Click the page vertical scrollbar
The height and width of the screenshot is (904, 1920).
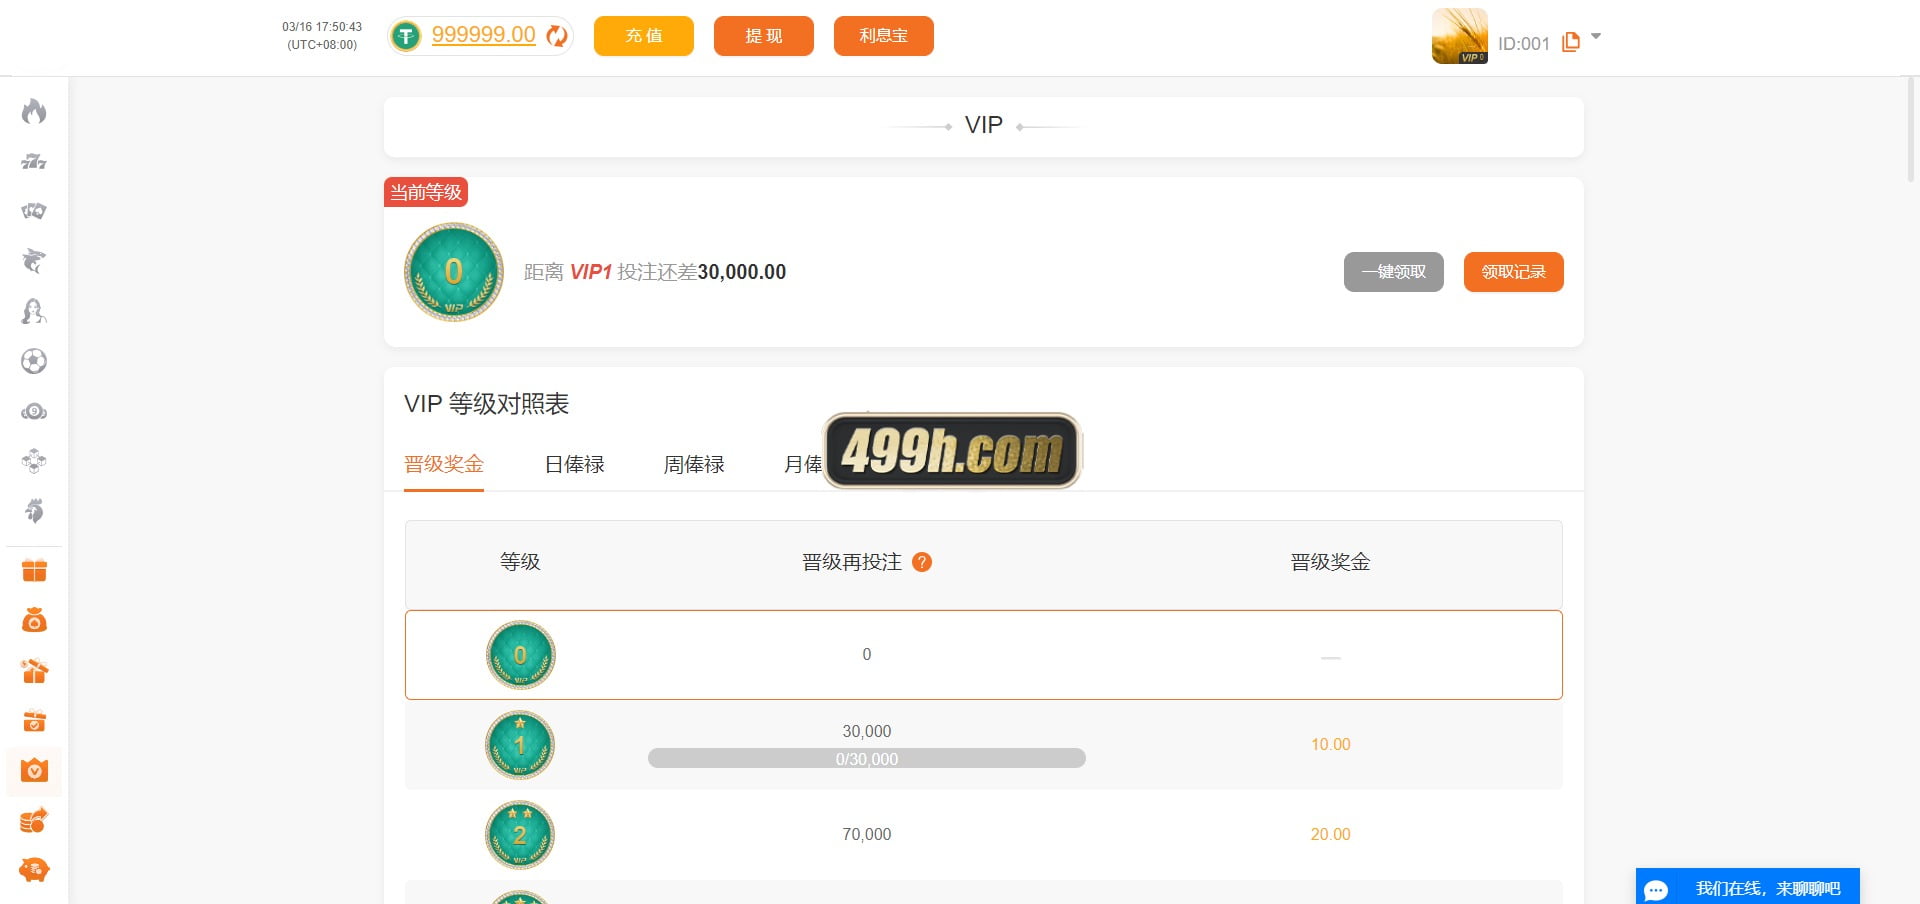pos(1911,130)
